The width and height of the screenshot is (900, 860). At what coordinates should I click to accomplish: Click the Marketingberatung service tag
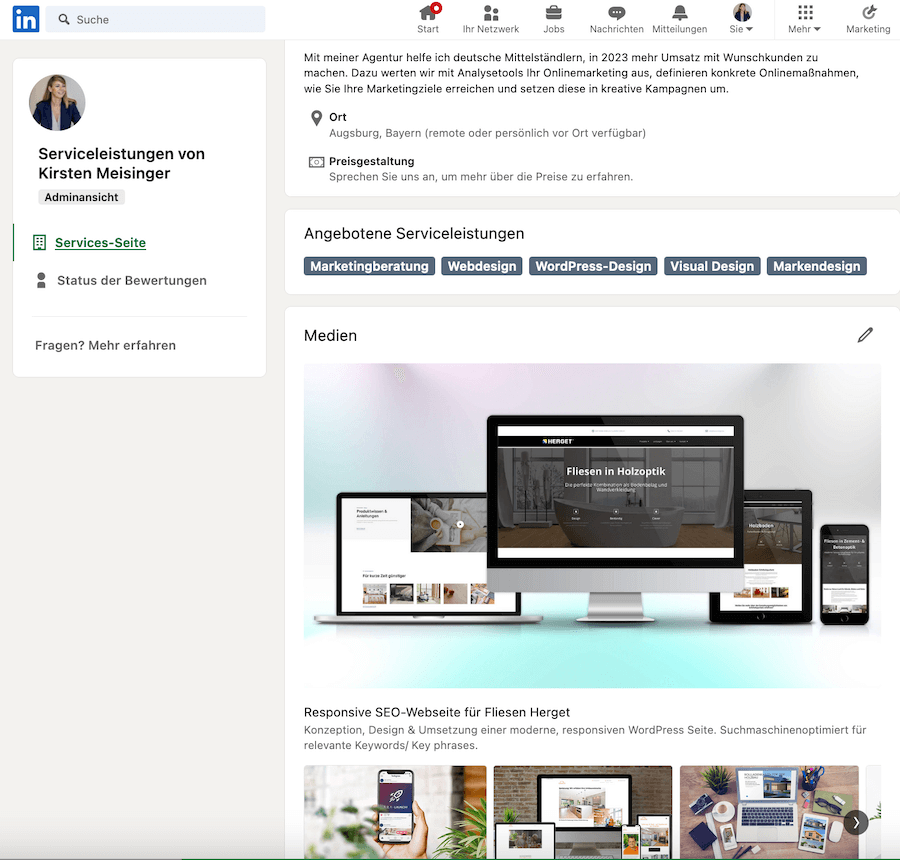pyautogui.click(x=369, y=266)
